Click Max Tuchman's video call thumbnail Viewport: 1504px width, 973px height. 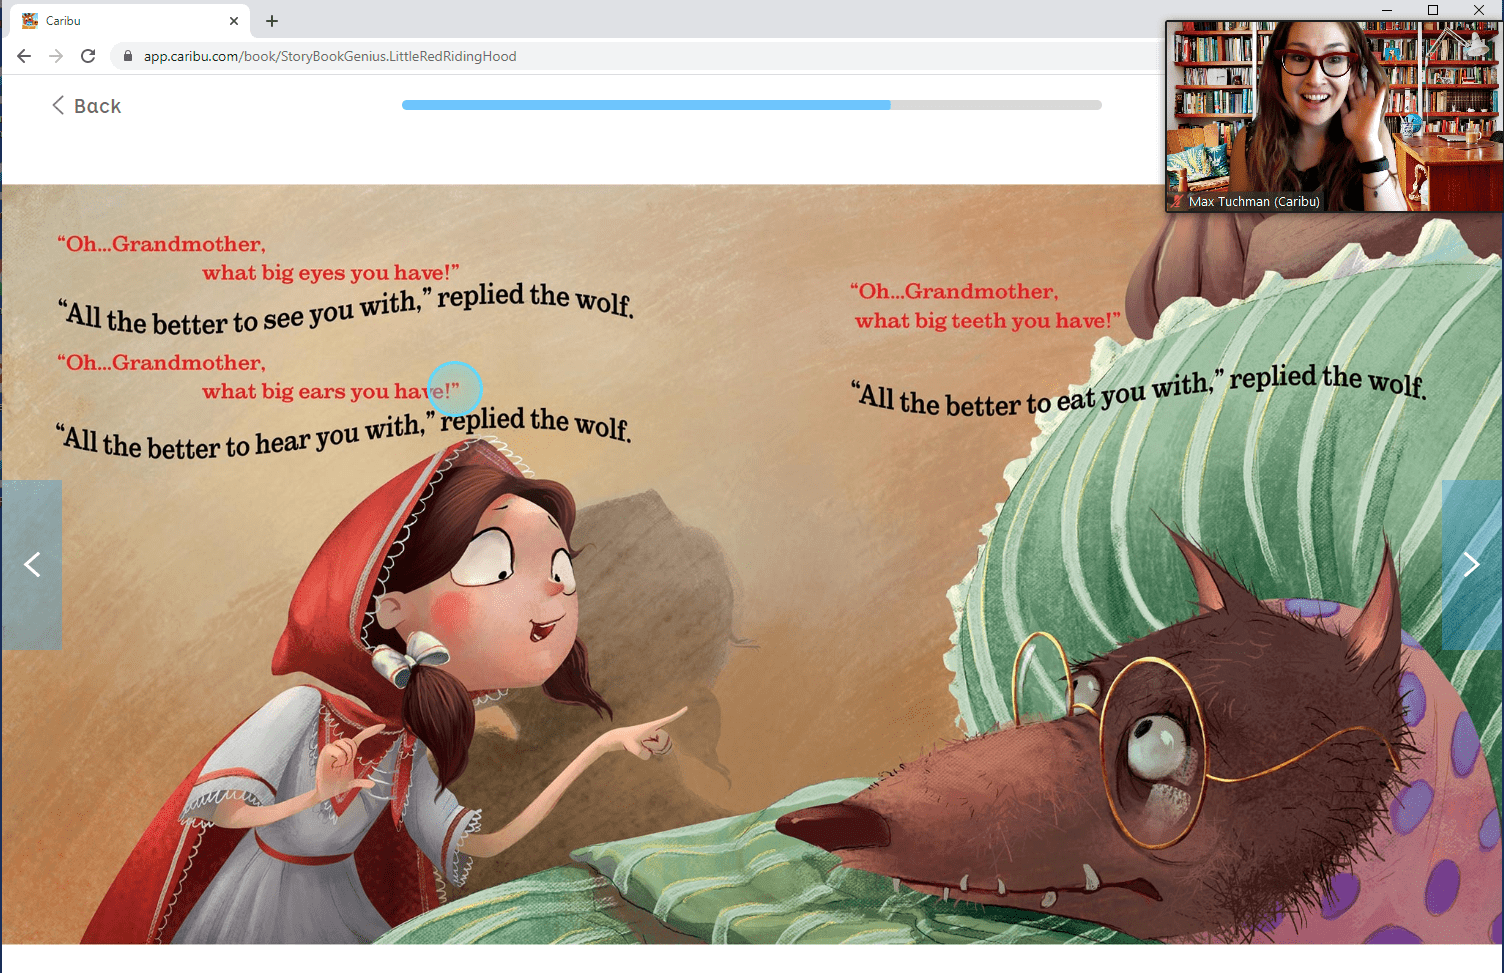point(1335,115)
